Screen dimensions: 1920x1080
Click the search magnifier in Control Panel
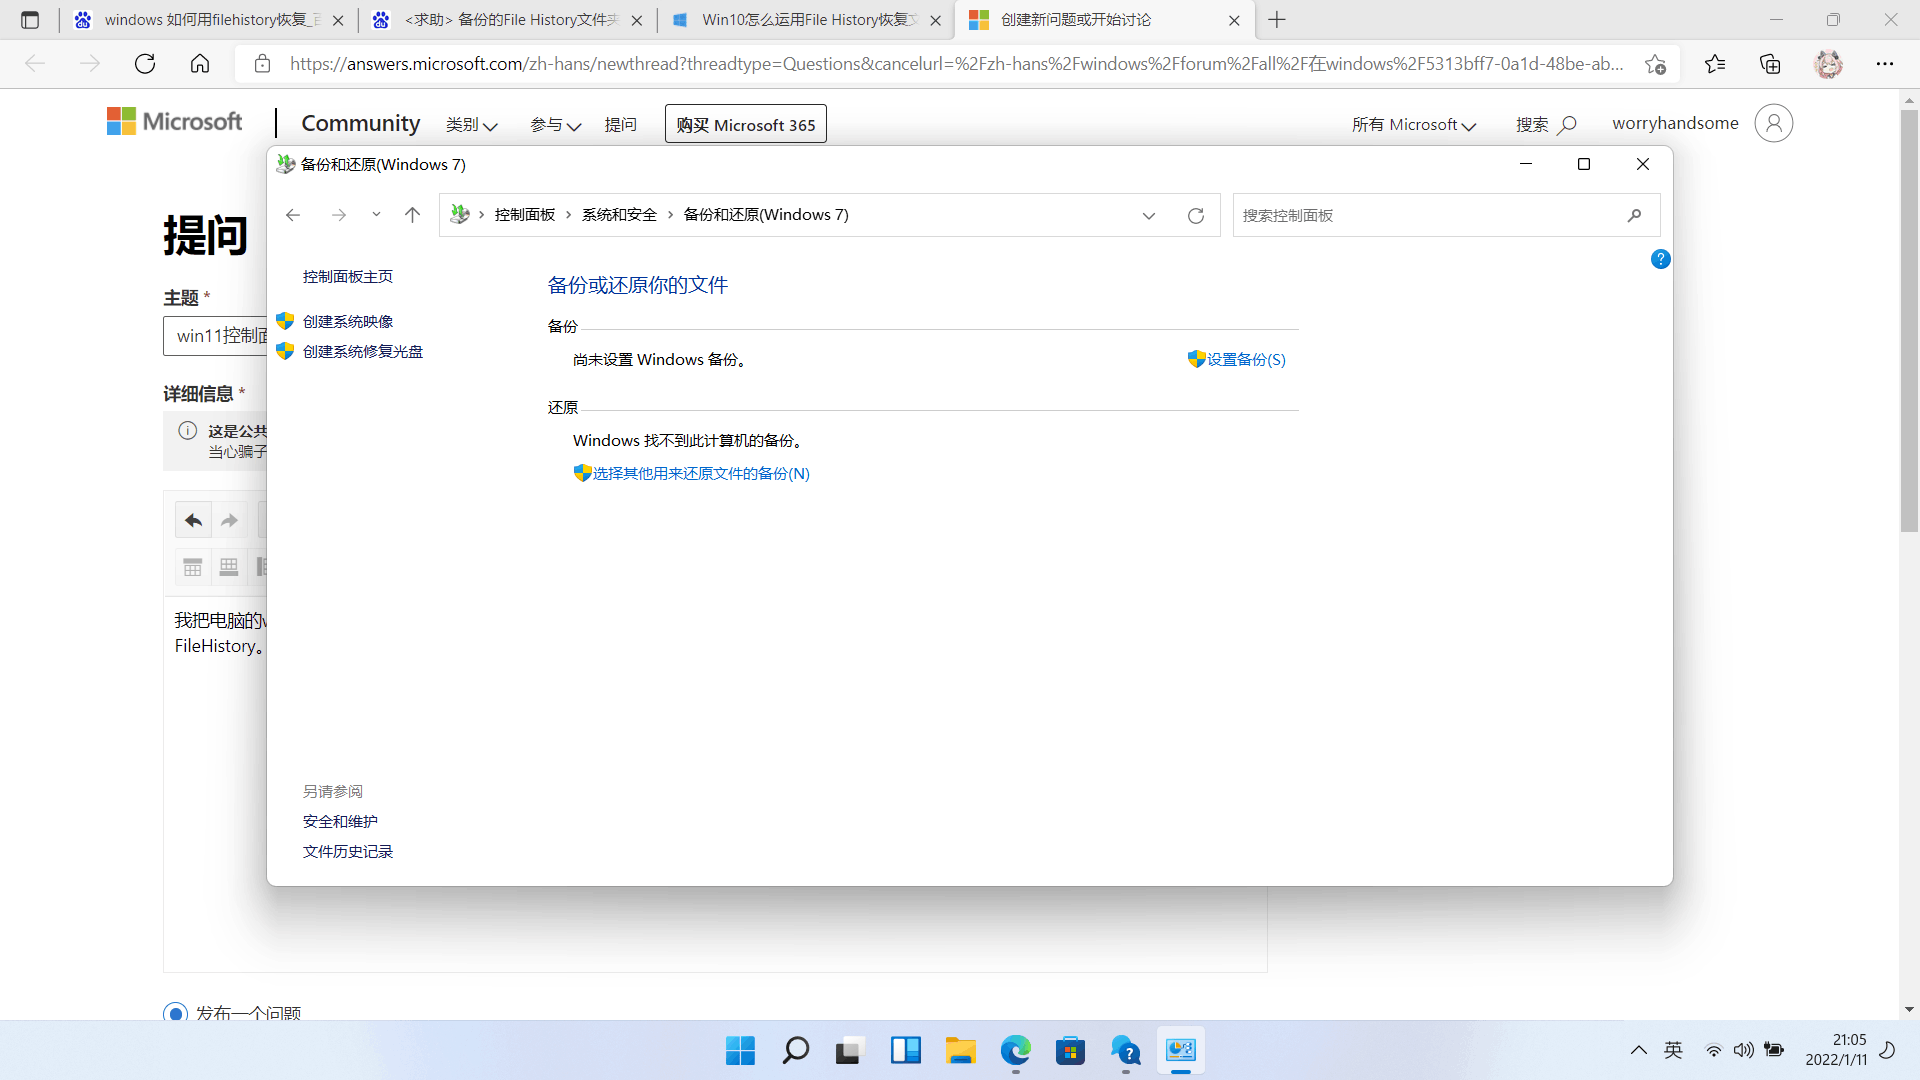tap(1634, 215)
